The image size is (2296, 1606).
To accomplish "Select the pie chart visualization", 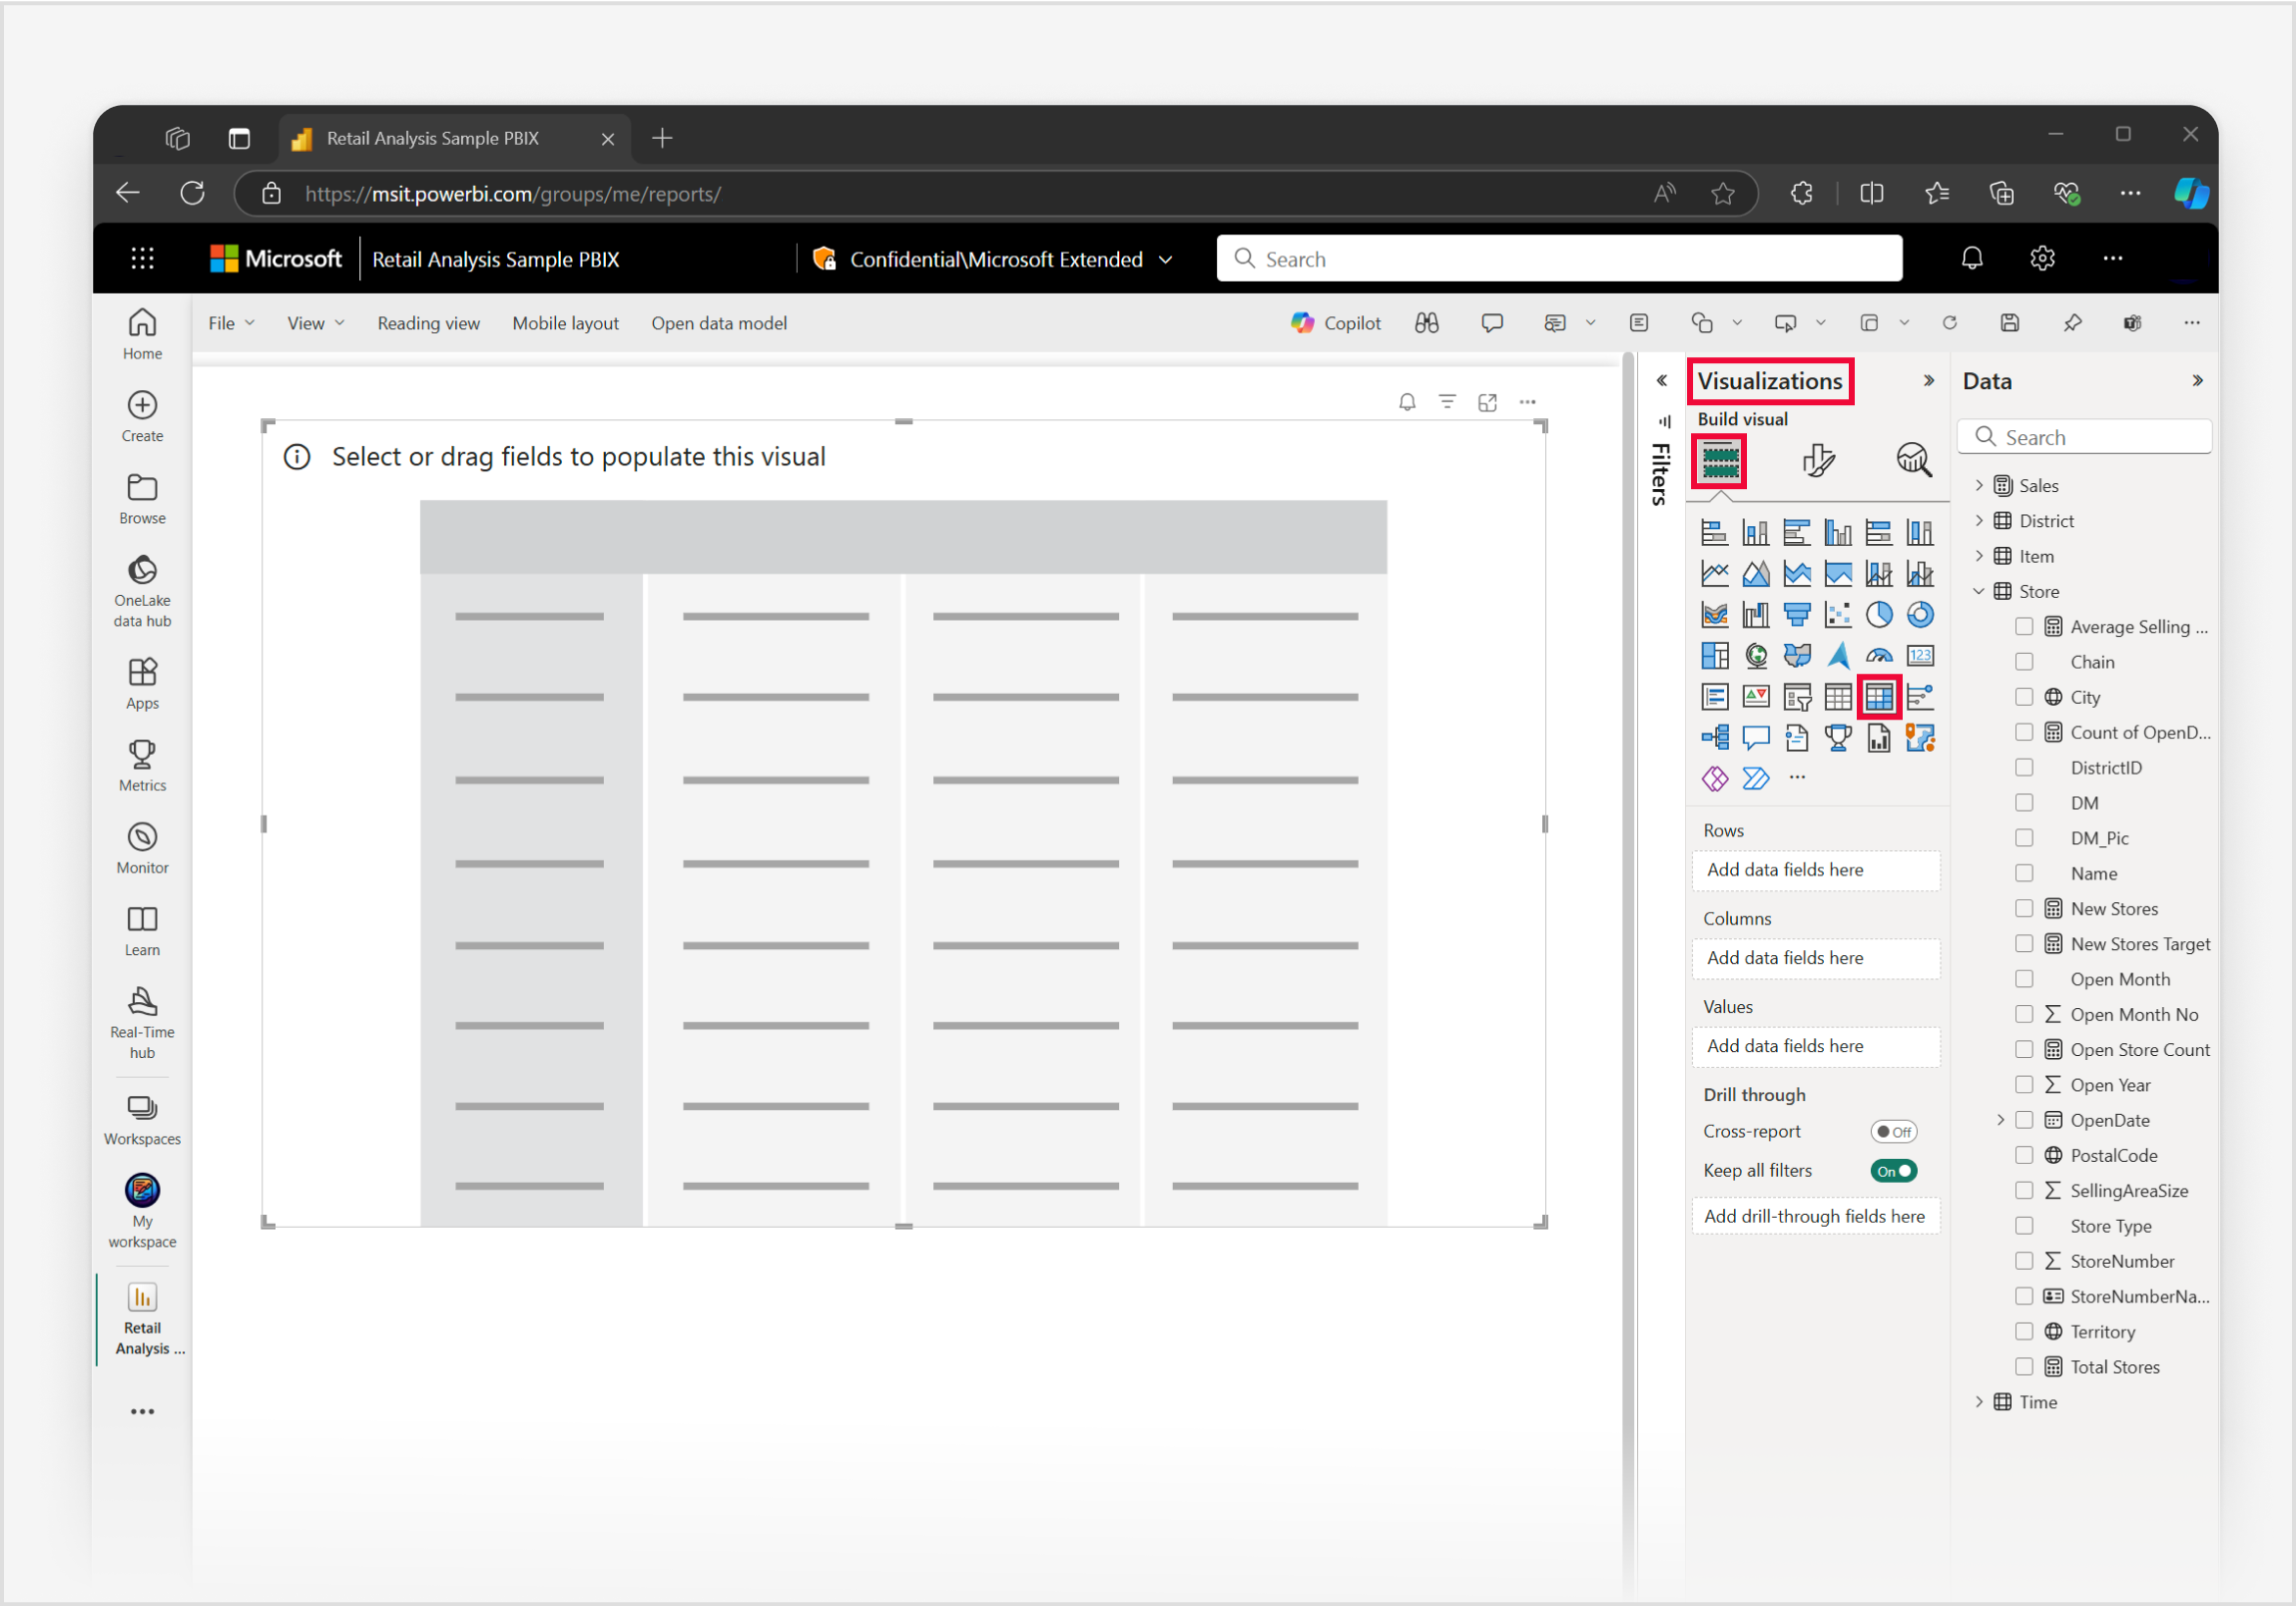I will pyautogui.click(x=1879, y=614).
